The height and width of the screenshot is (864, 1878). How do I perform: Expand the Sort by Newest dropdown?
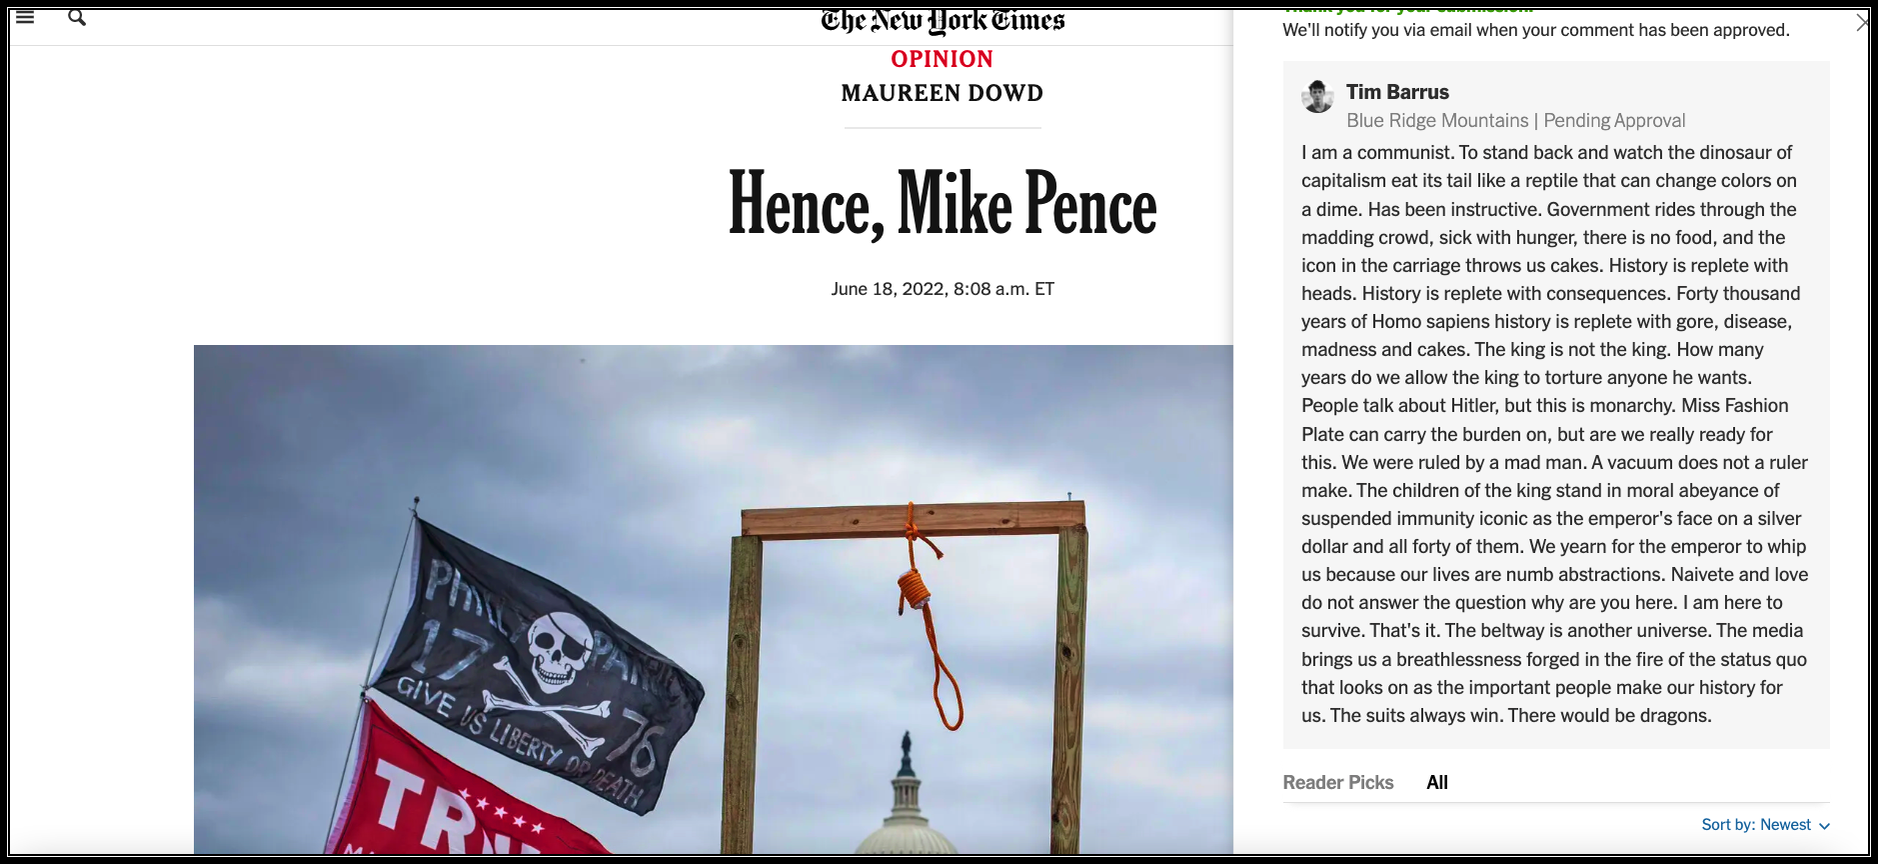pyautogui.click(x=1765, y=825)
